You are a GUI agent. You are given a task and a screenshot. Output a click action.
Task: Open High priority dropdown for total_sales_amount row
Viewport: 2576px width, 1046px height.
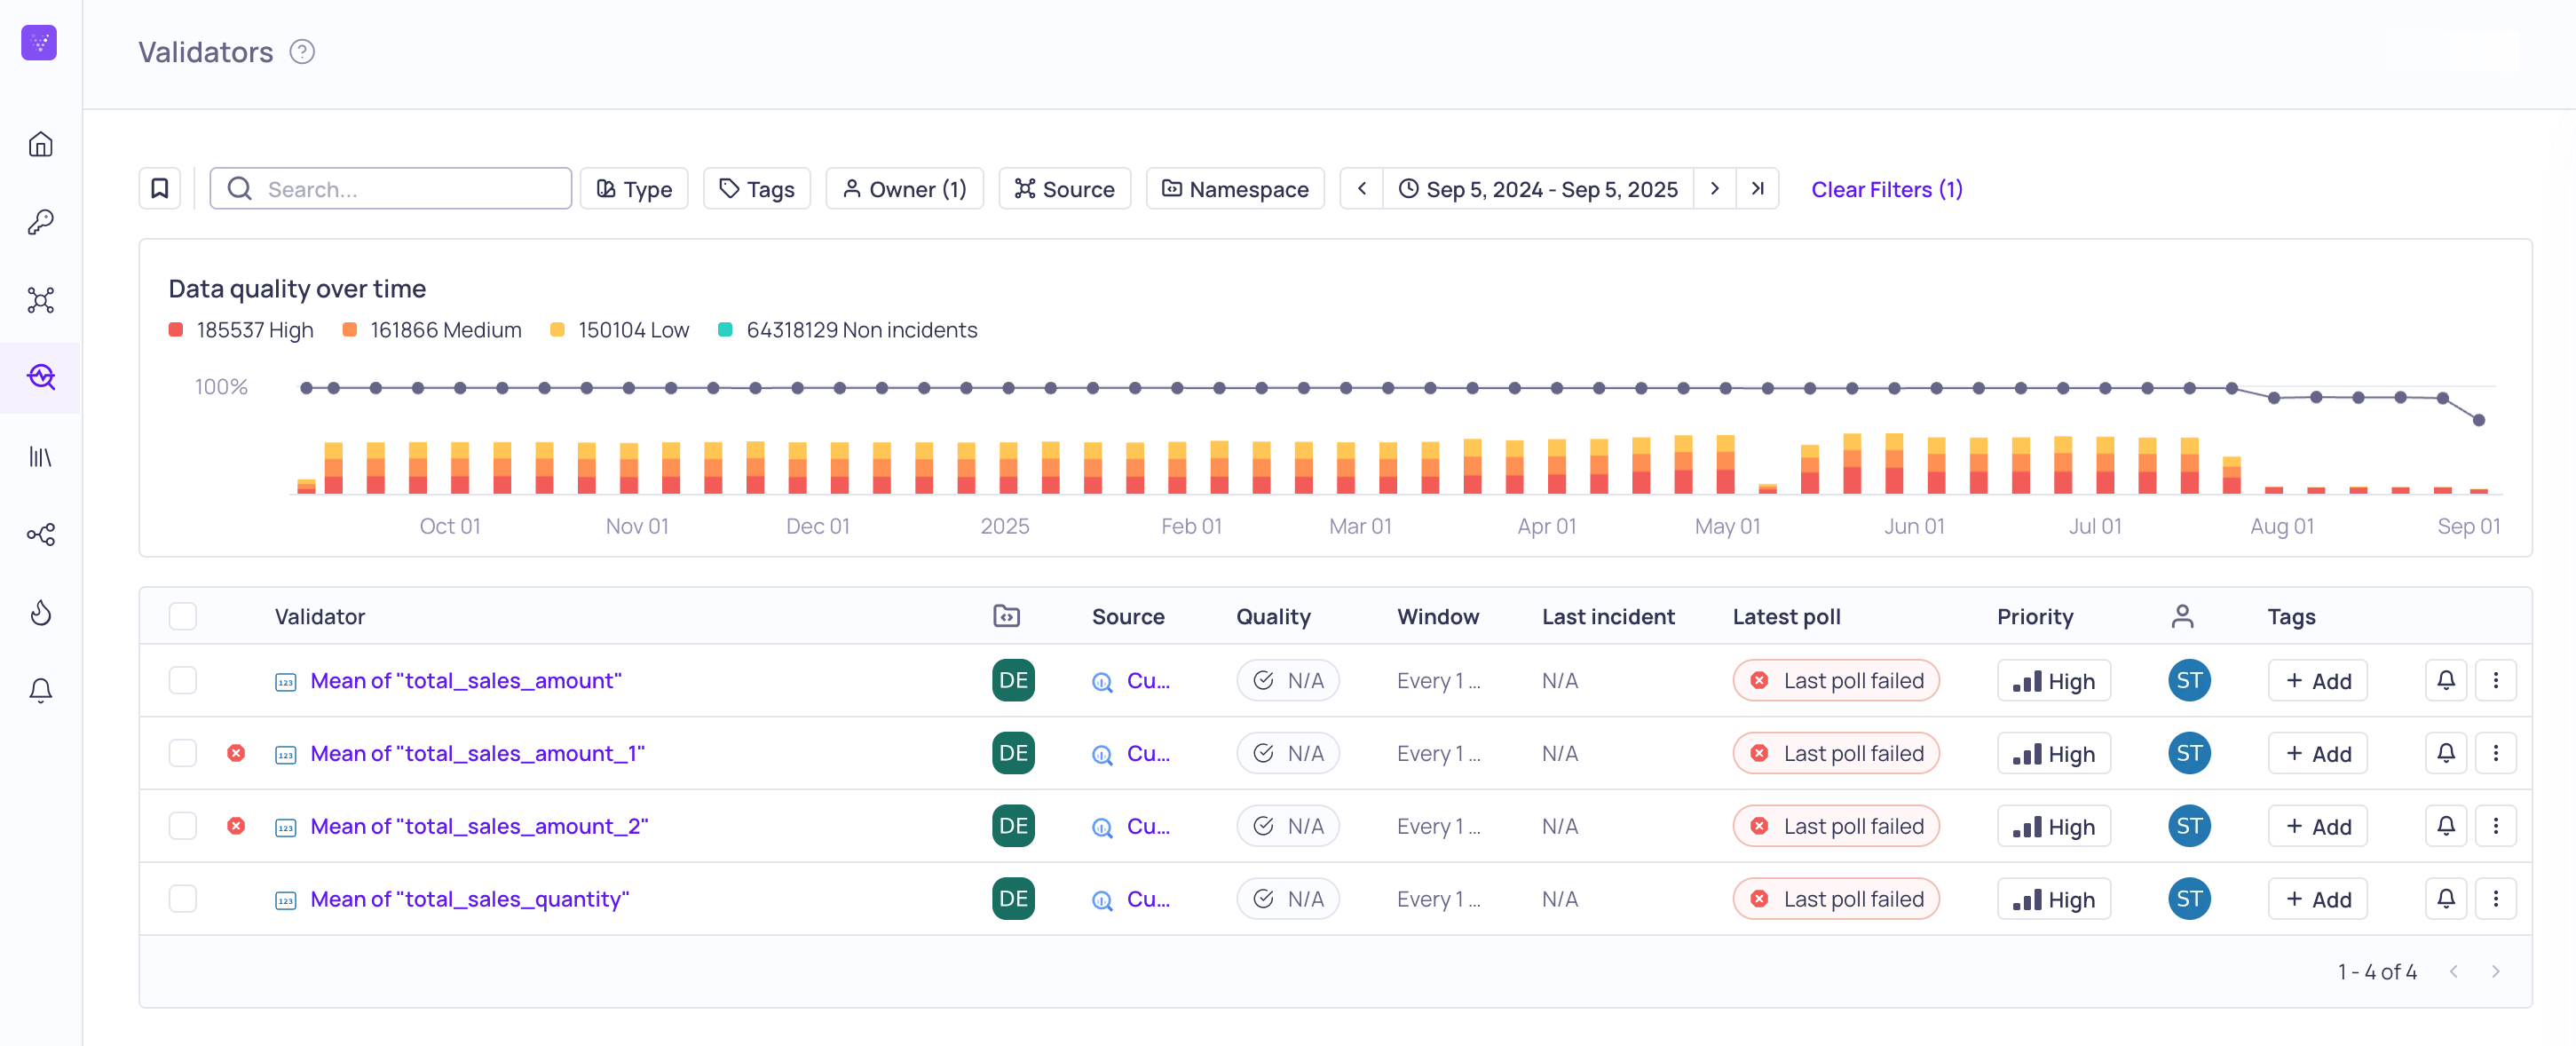[2054, 680]
